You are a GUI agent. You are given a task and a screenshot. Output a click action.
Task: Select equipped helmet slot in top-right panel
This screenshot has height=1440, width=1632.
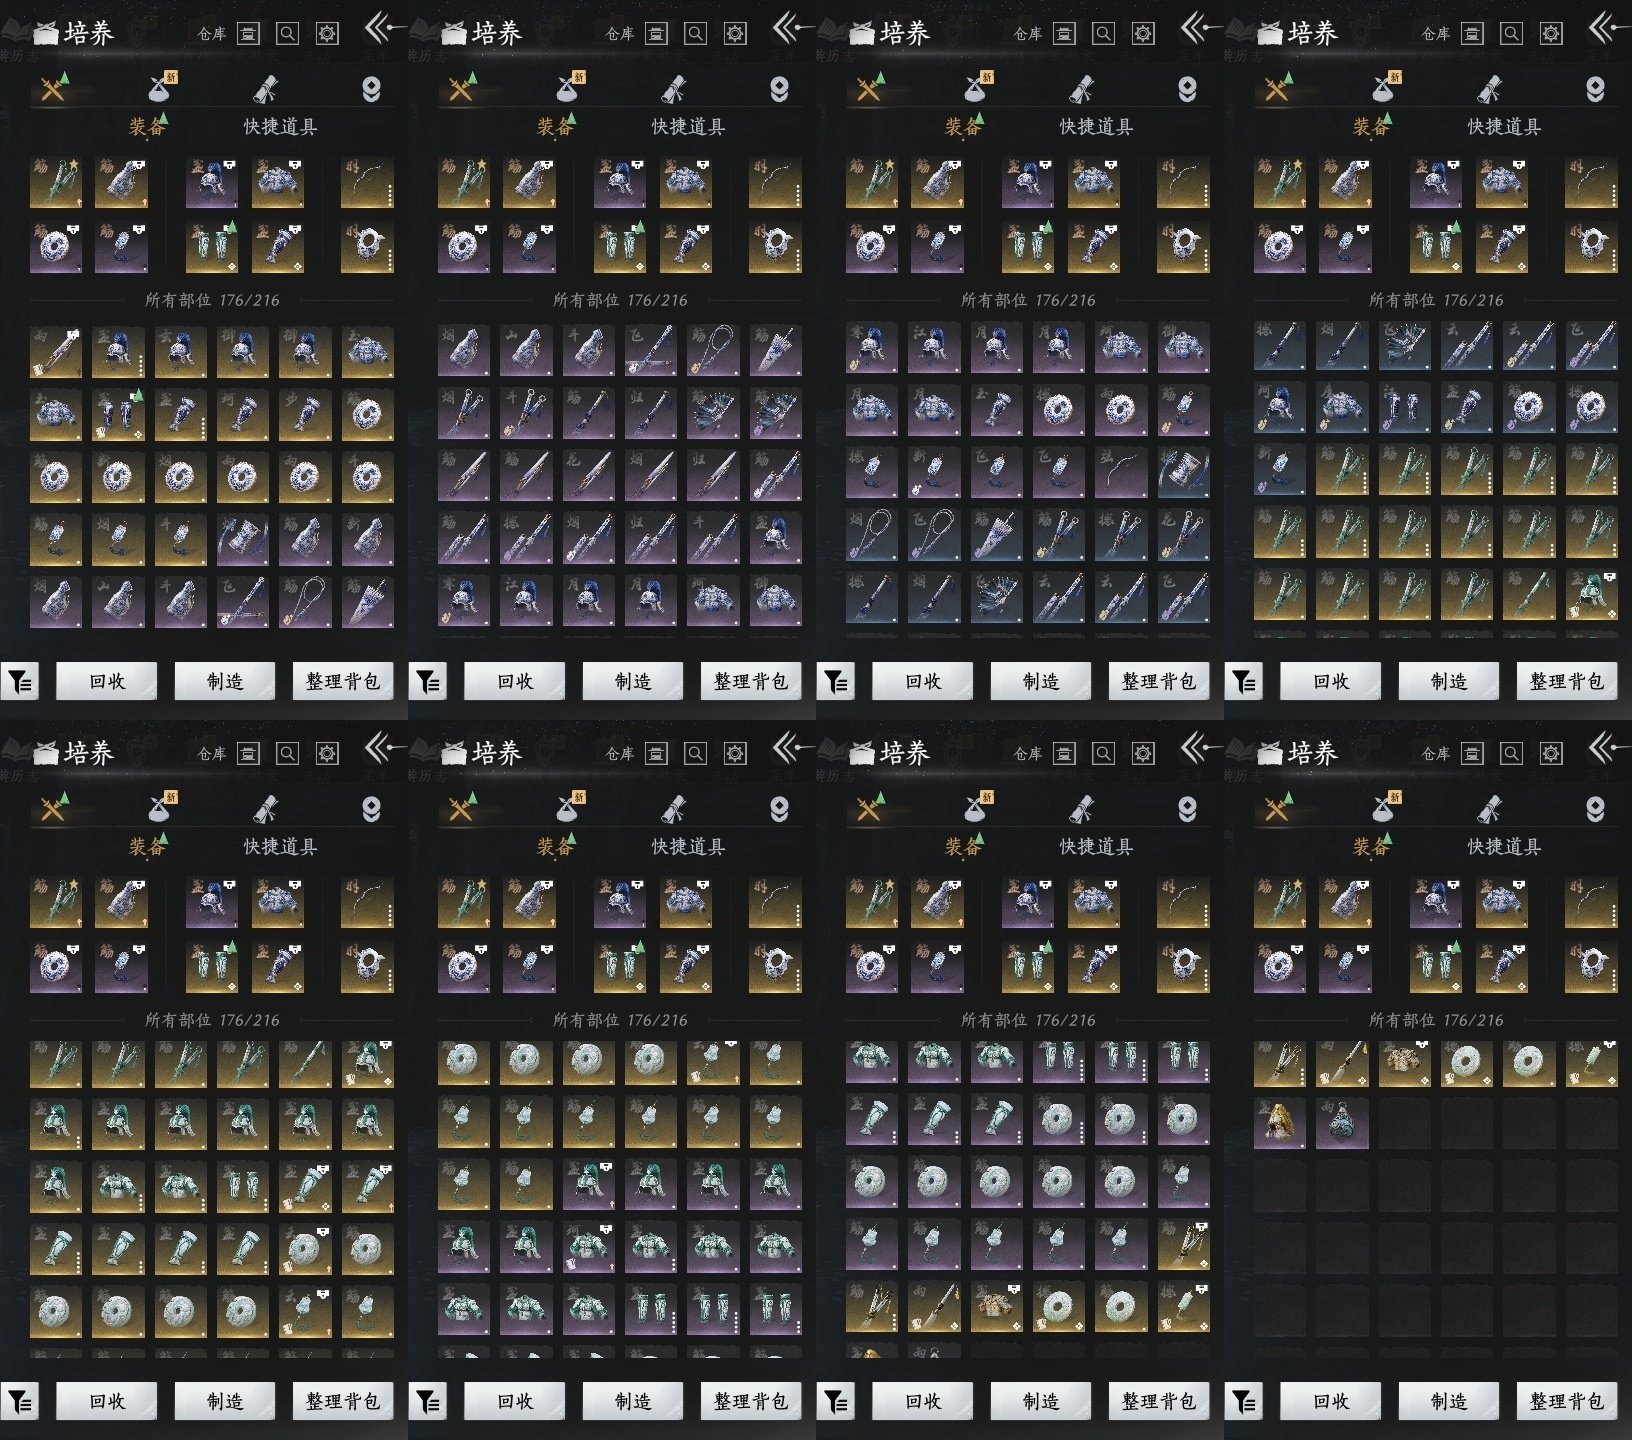1436,181
